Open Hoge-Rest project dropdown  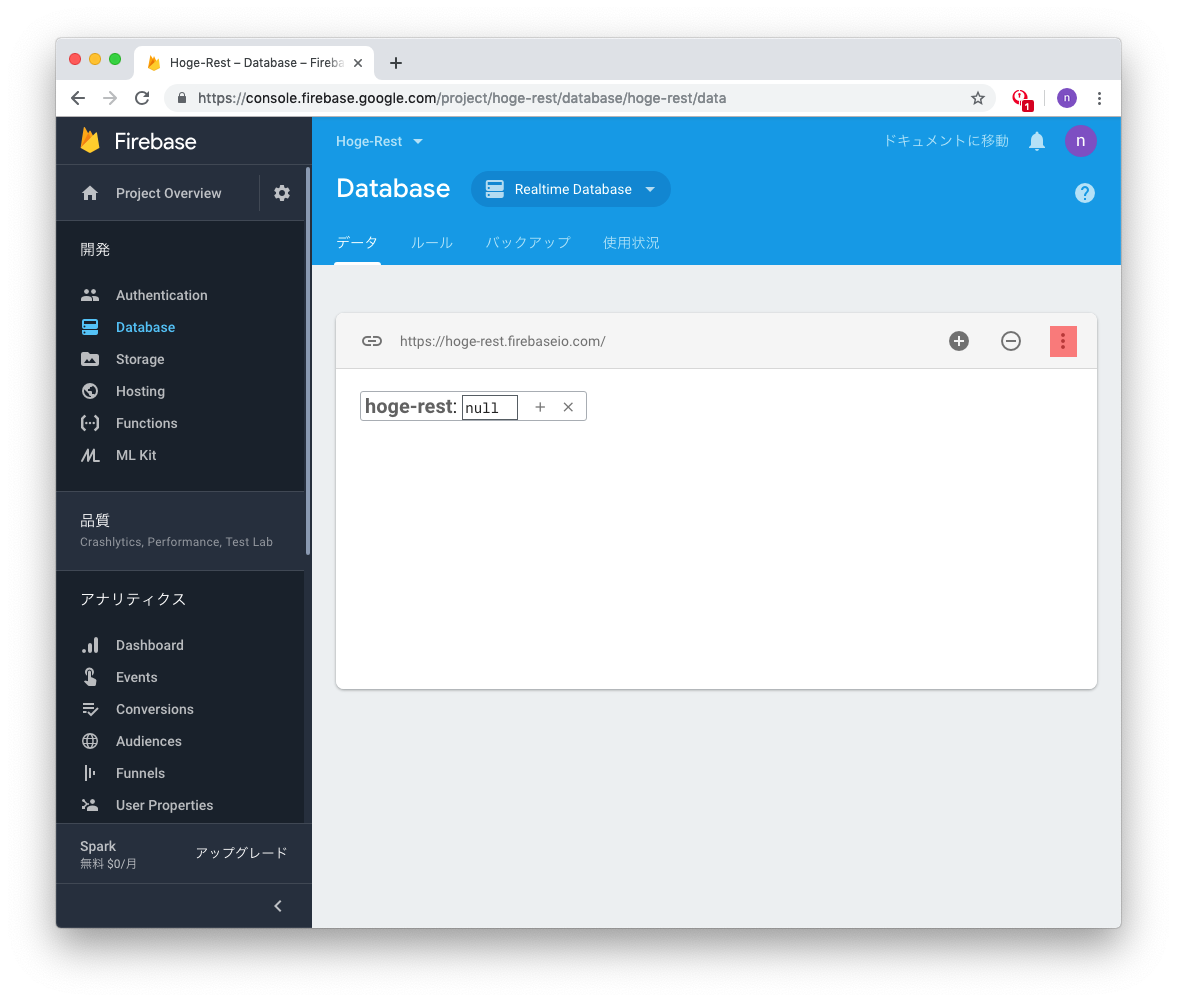pos(379,141)
